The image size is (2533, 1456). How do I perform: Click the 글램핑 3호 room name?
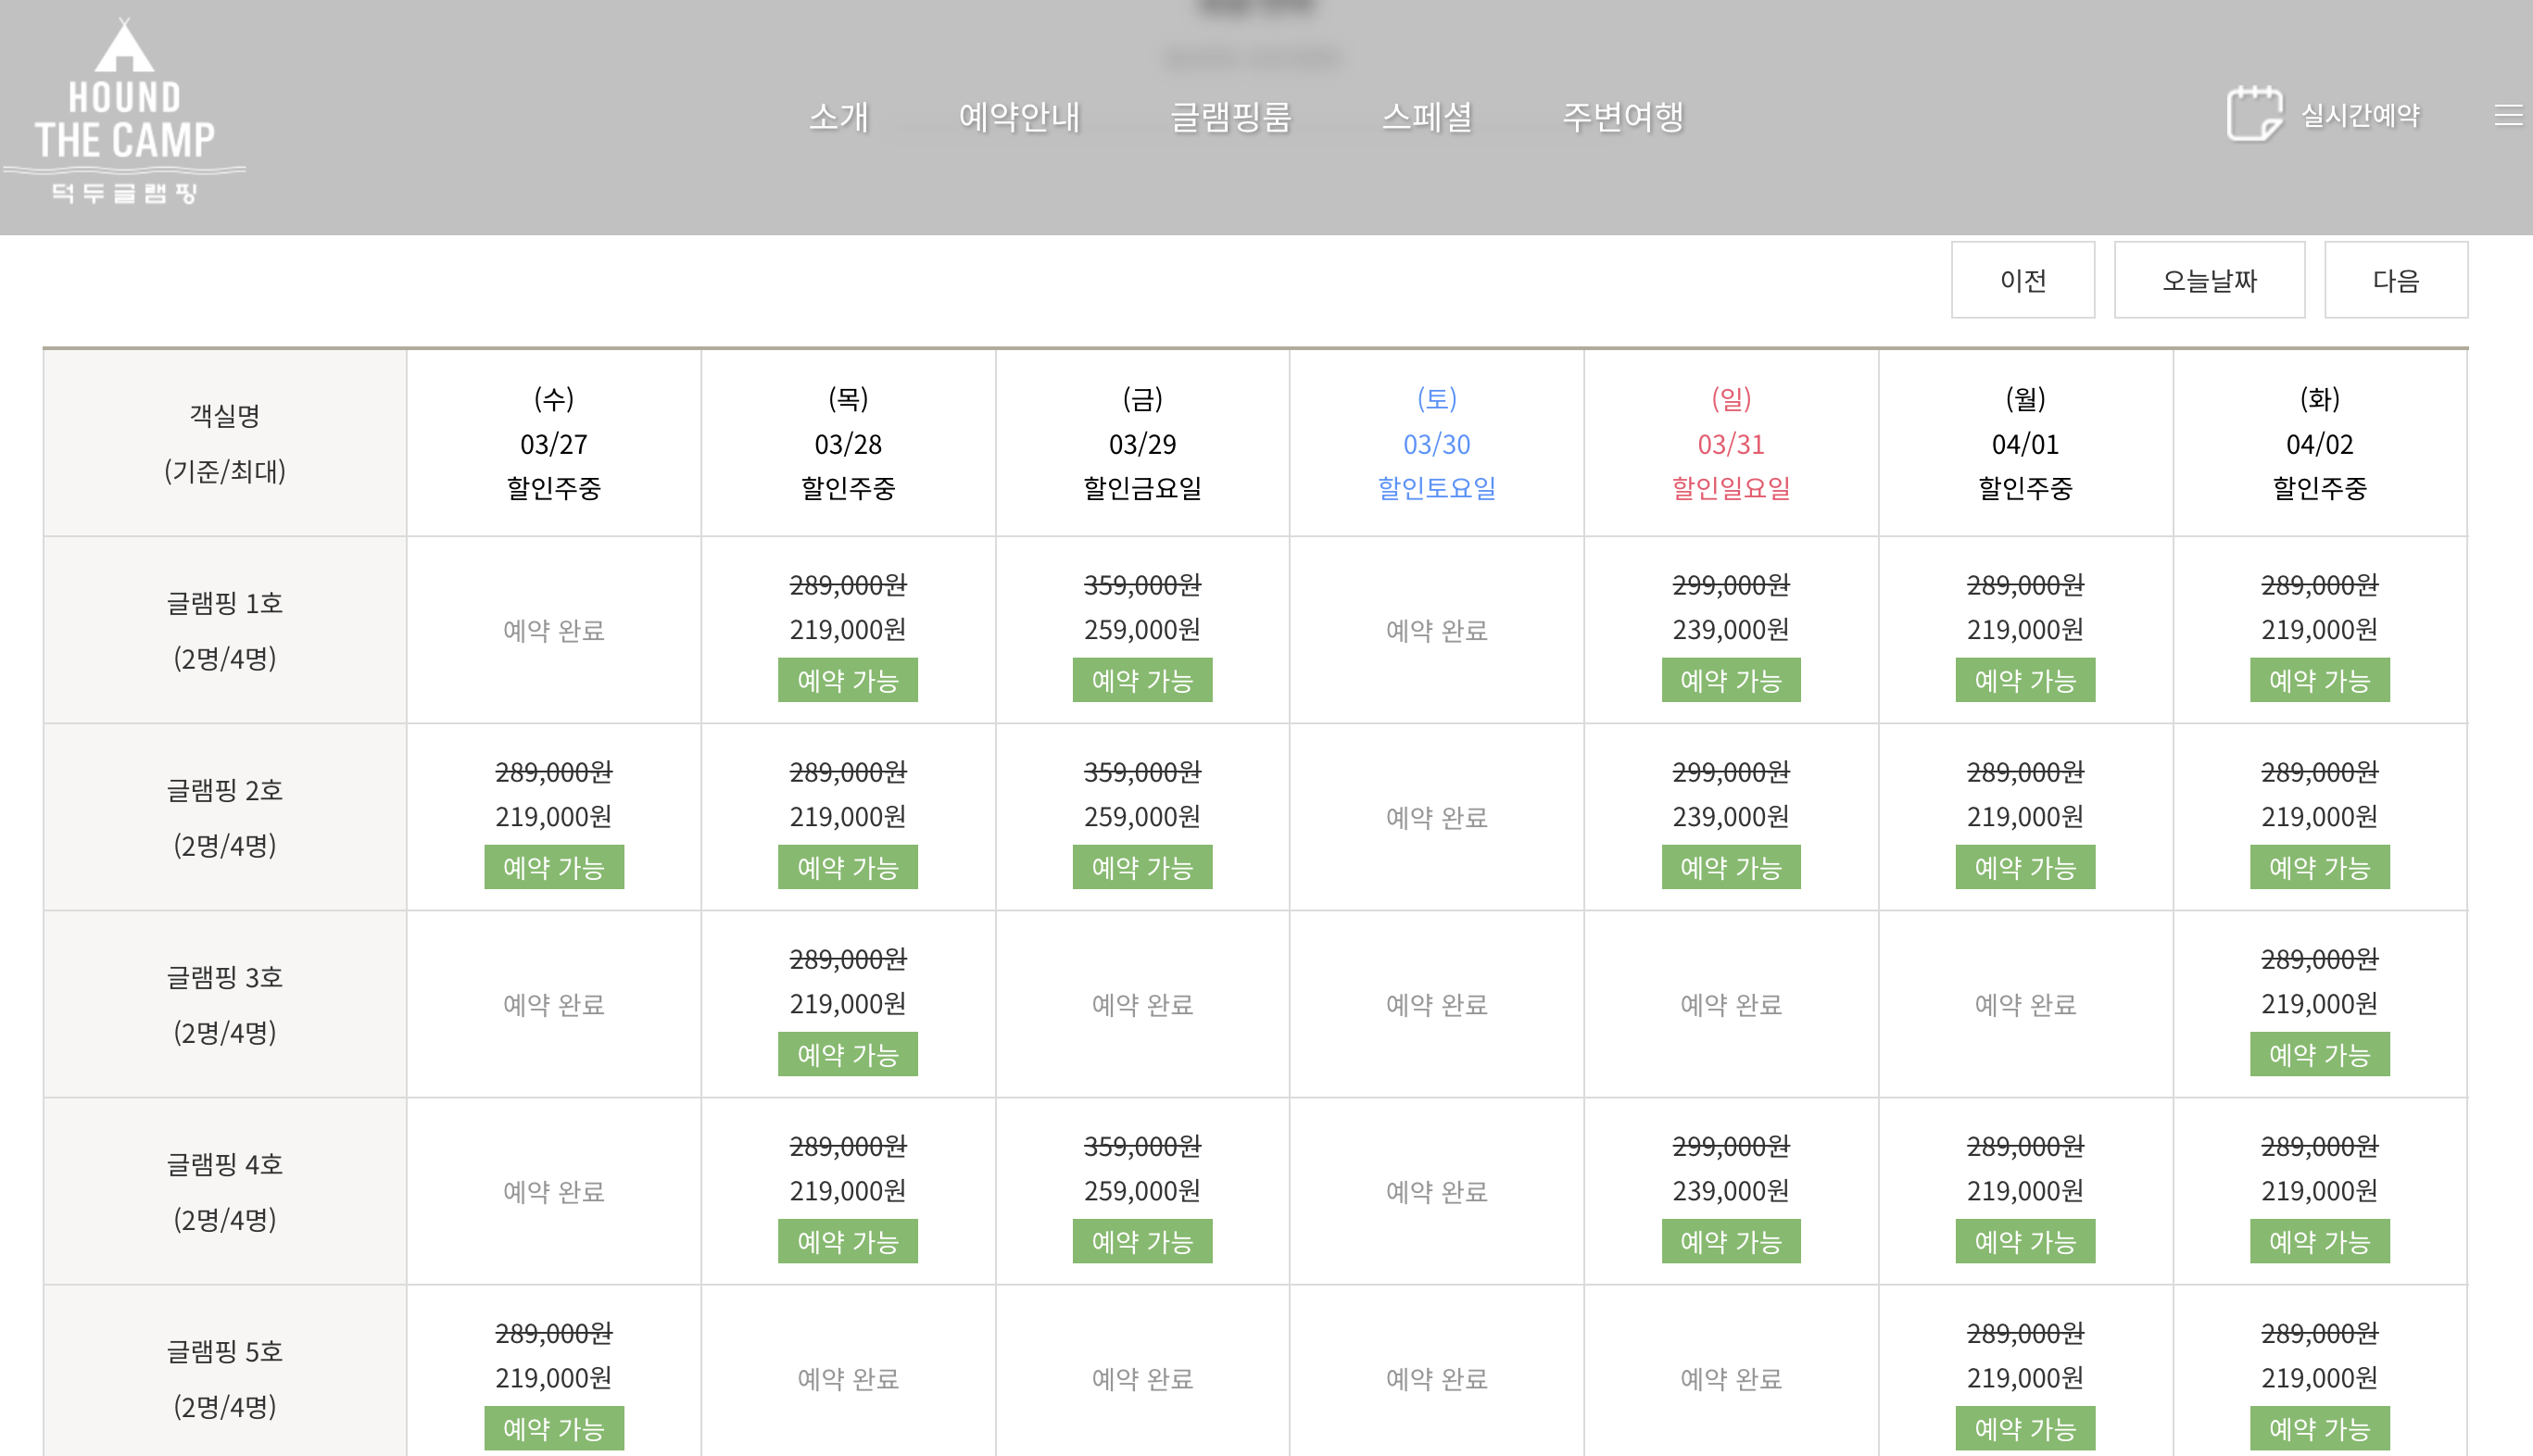pos(224,977)
